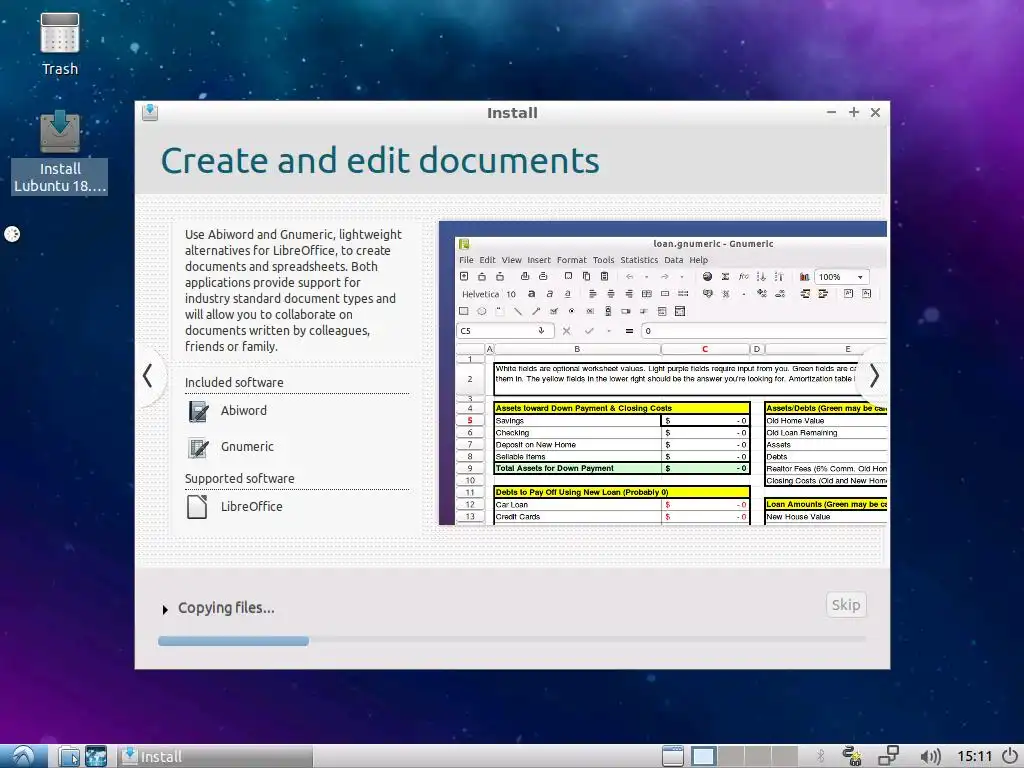The height and width of the screenshot is (768, 1024).
Task: Click the "LibreOffice" label under Supported software
Action: pyautogui.click(x=251, y=506)
